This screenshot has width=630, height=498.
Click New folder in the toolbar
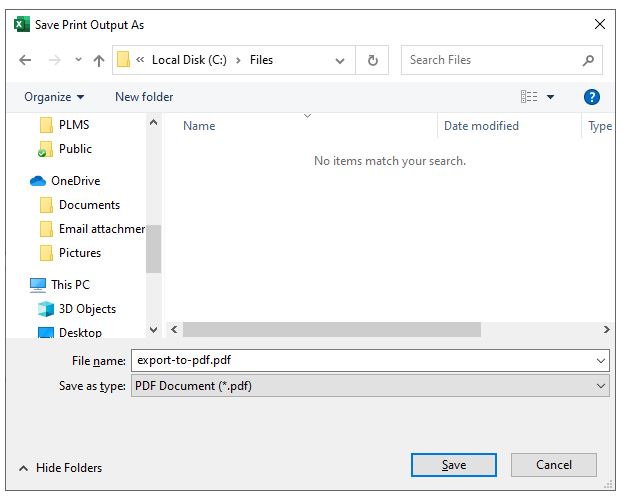click(x=144, y=97)
